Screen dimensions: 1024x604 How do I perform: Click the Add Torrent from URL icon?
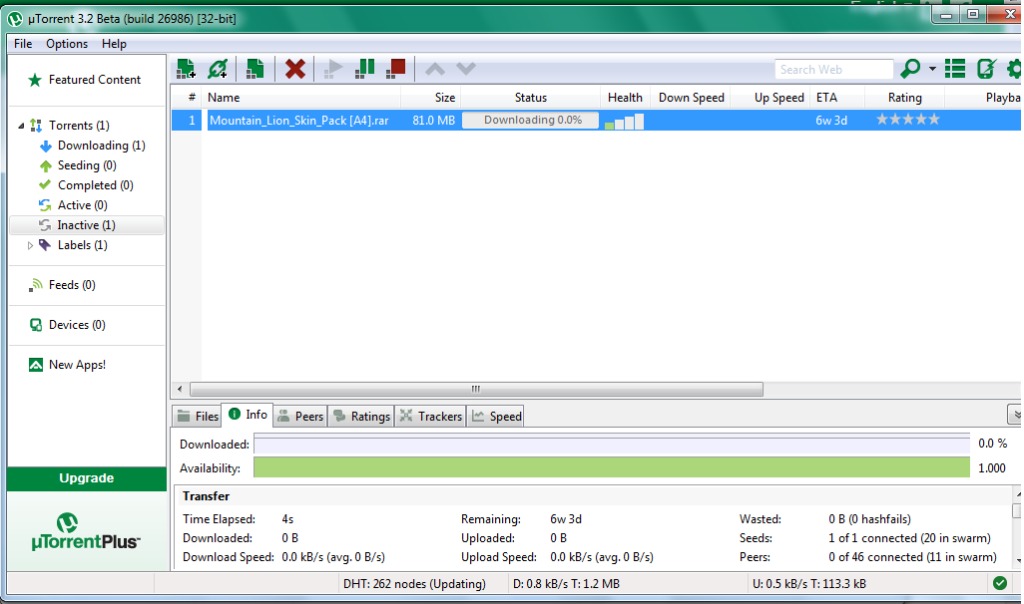218,69
